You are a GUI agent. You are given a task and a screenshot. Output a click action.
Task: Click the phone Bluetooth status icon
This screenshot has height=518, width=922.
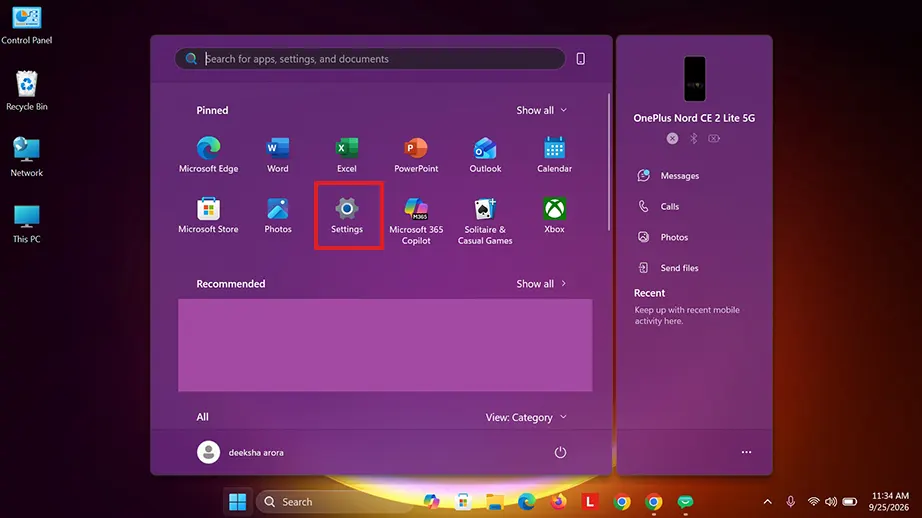click(693, 138)
